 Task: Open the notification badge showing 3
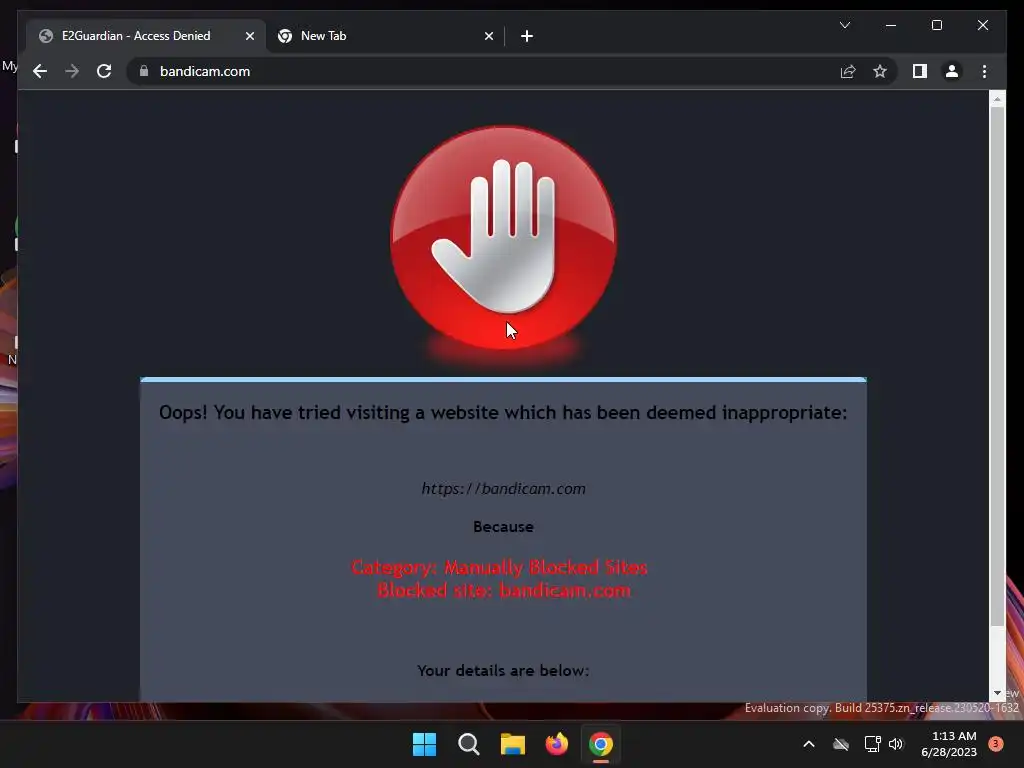[996, 744]
